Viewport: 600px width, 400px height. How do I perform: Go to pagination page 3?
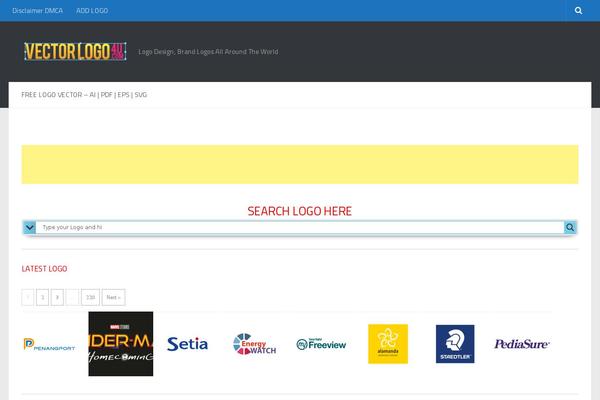point(57,297)
